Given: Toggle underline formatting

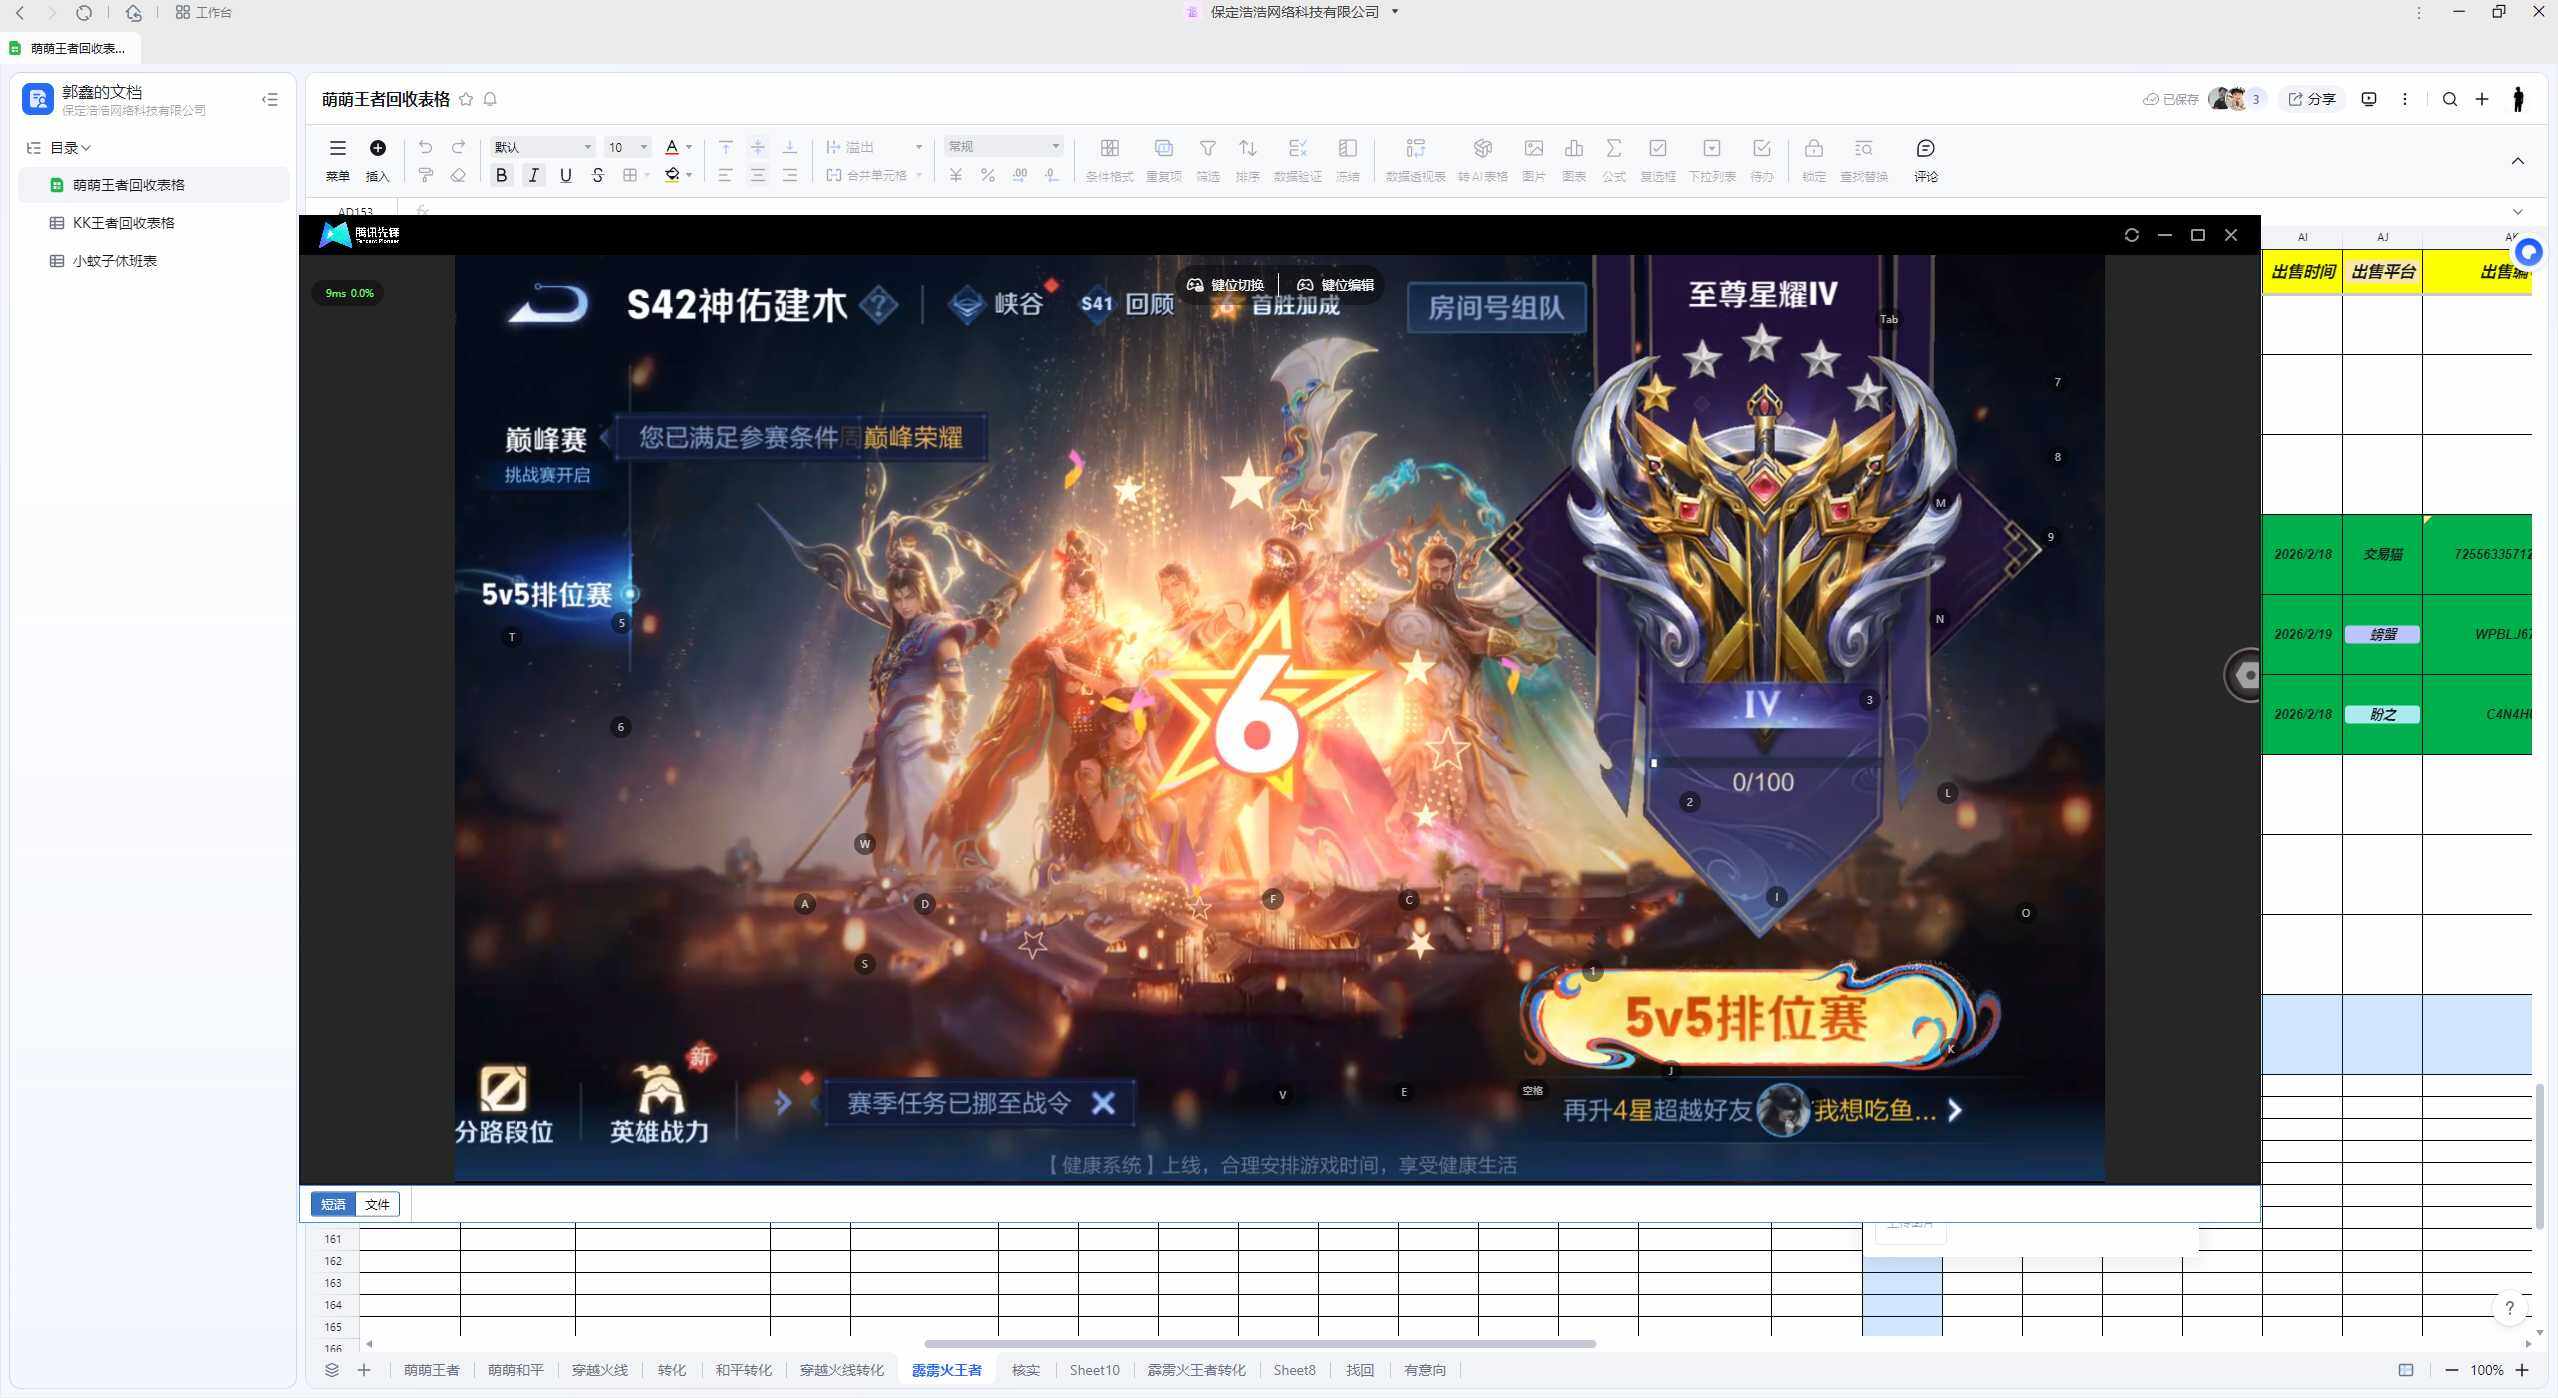Looking at the screenshot, I should coord(565,175).
